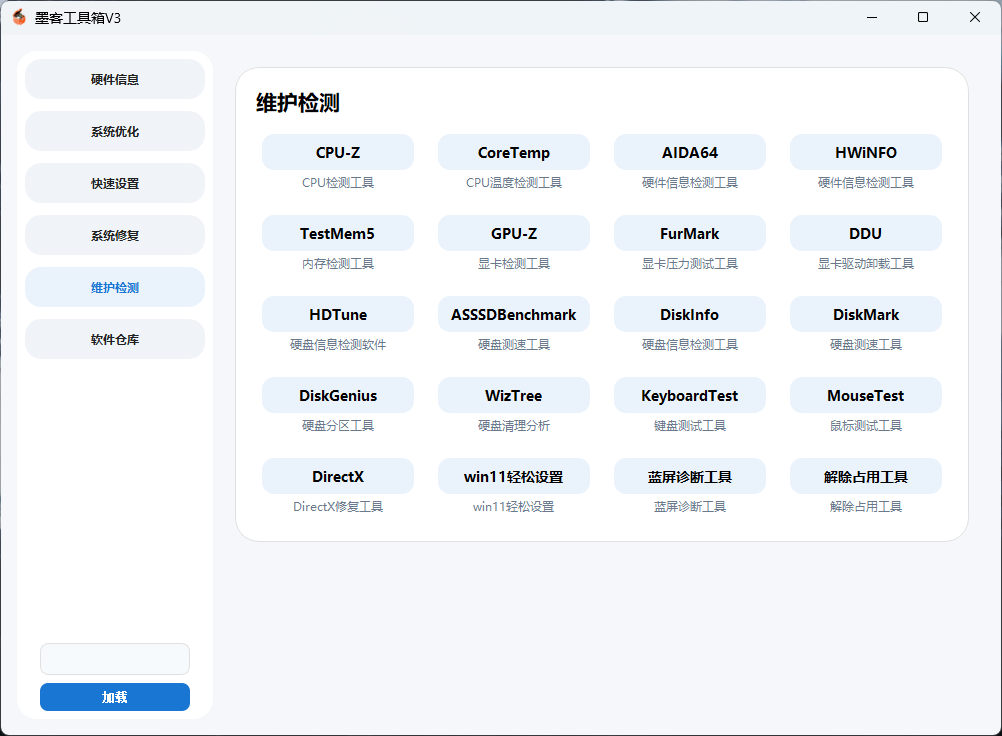Launch HWiNFO hardware info tool

point(865,152)
